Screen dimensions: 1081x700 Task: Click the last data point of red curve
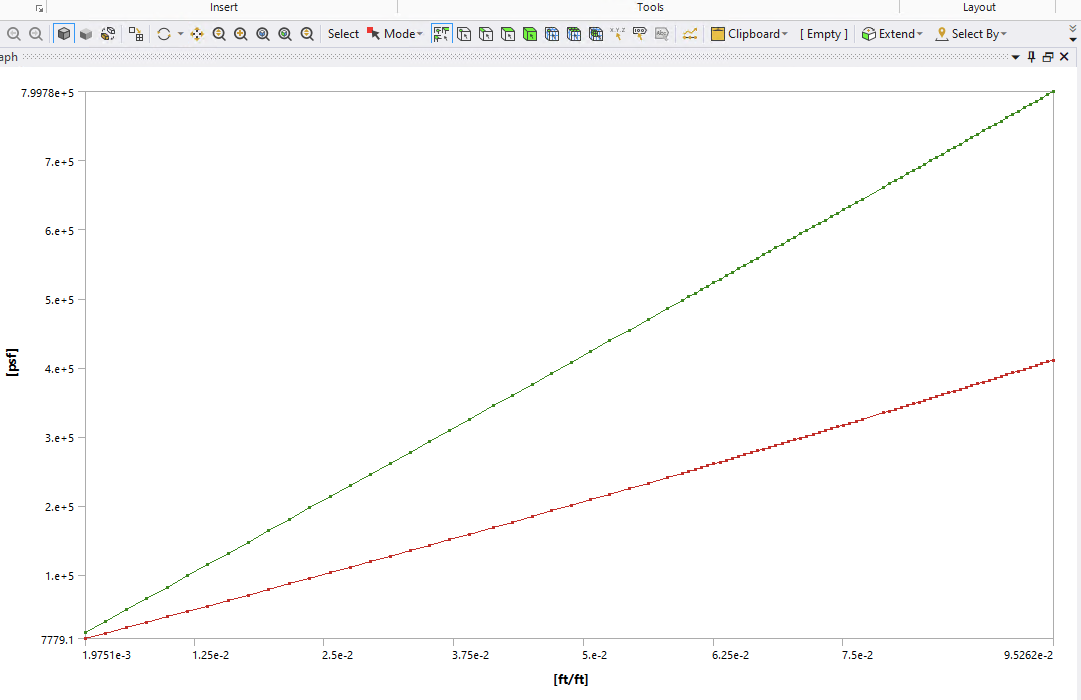1053,360
